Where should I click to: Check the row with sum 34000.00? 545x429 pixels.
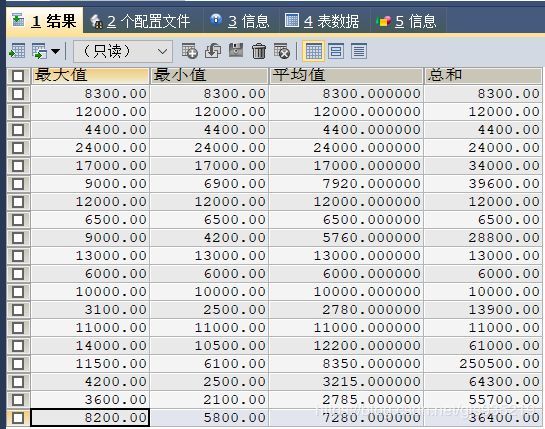pyautogui.click(x=18, y=165)
